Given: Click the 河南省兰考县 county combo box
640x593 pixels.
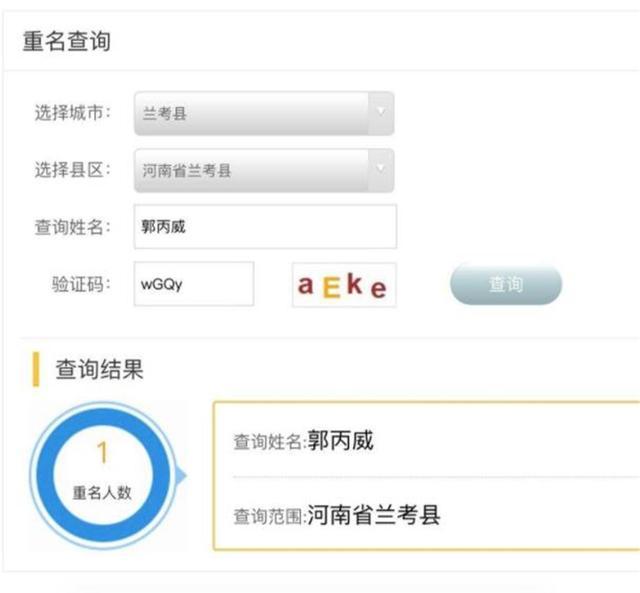Looking at the screenshot, I should [x=264, y=170].
